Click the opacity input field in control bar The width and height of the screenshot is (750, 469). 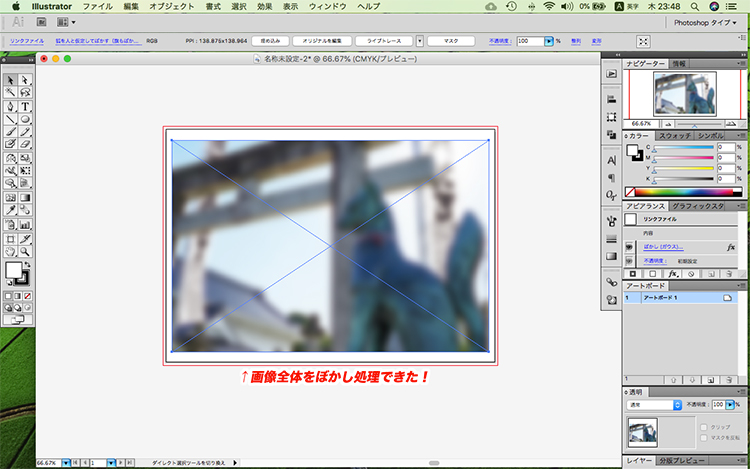(530, 41)
